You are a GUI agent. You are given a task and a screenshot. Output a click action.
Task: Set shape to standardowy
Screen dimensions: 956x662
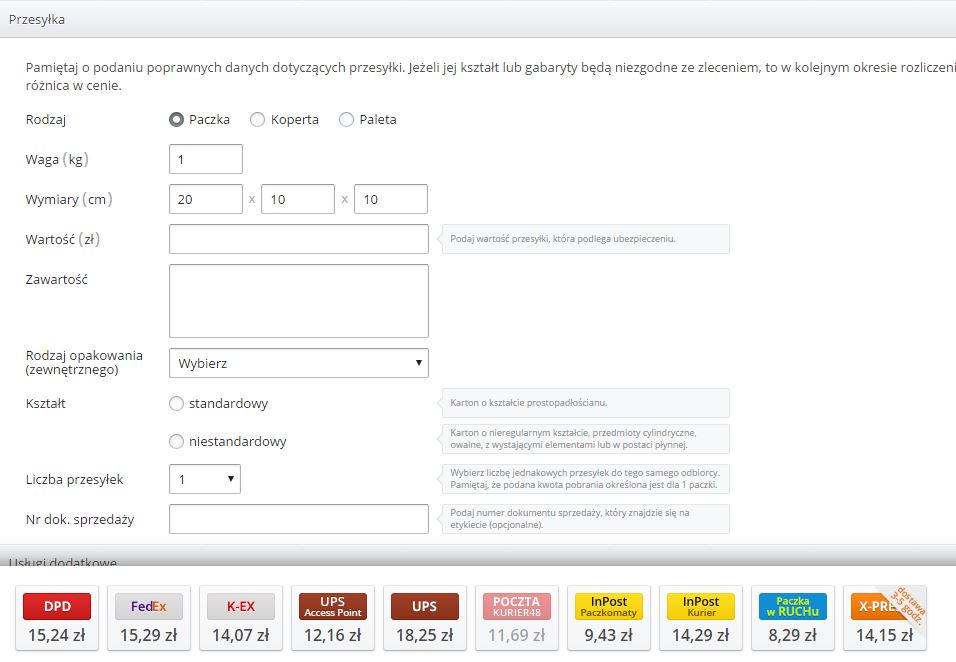[x=177, y=404]
